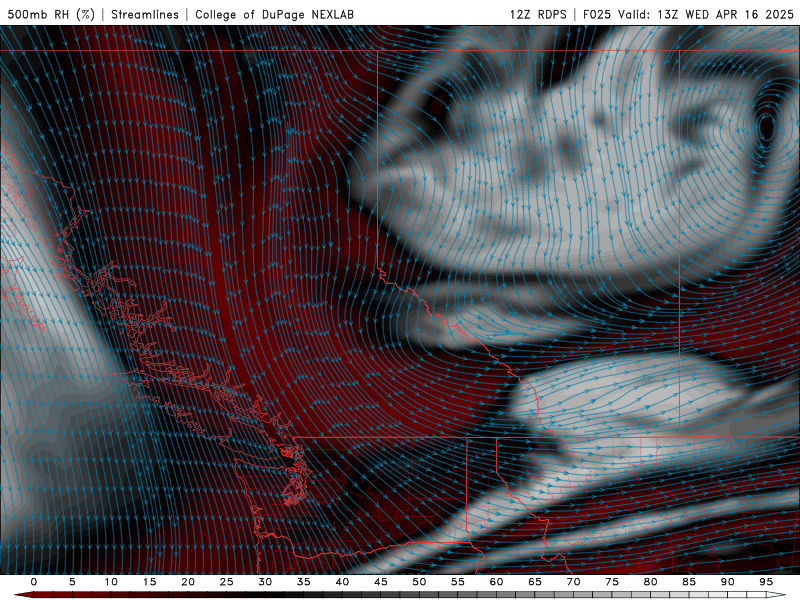Click the "F025" forecast hour text
This screenshot has height=600, width=800.
coord(596,14)
